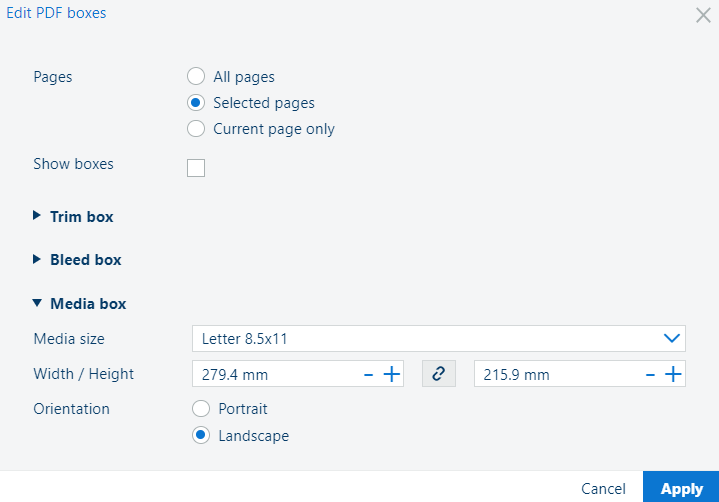This screenshot has width=719, height=502.
Task: Set orientation to Portrait
Action: click(201, 408)
